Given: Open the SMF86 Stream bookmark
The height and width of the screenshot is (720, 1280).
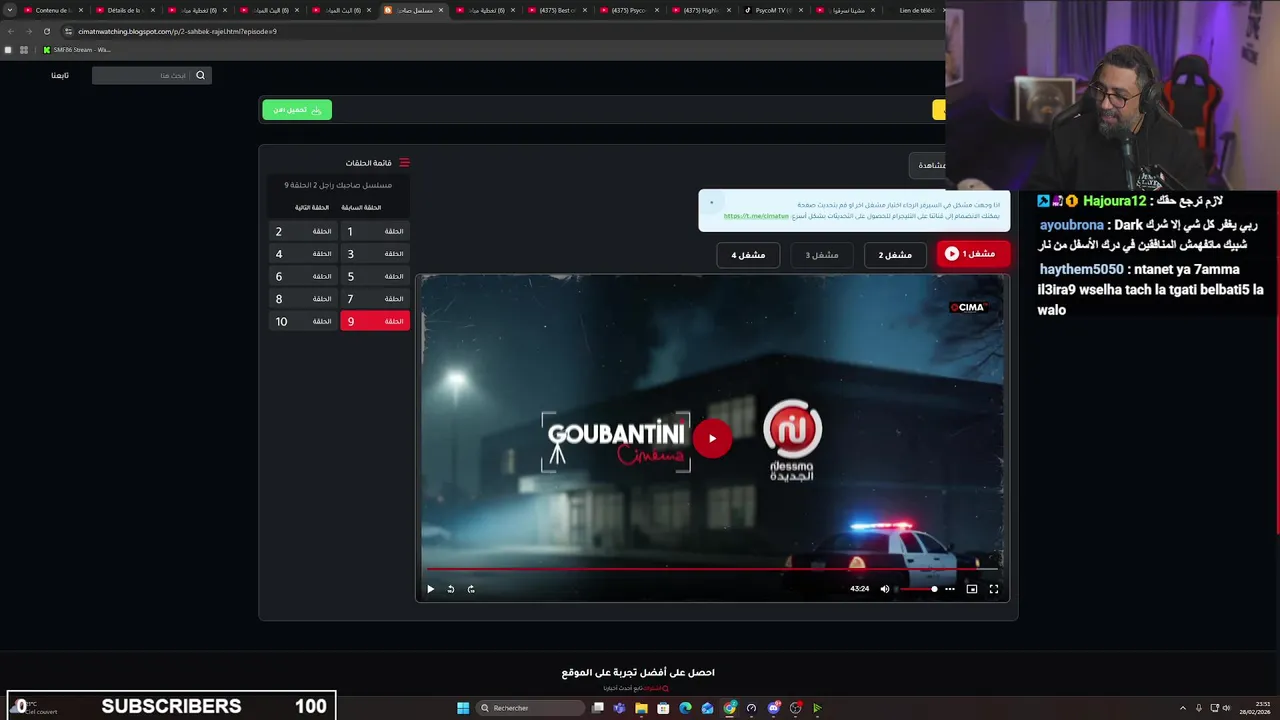Looking at the screenshot, I should coord(76,50).
